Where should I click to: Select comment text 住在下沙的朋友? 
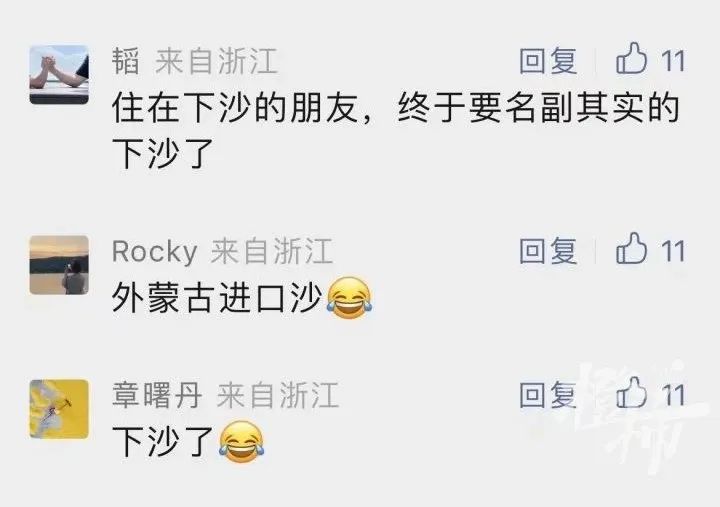pos(235,107)
